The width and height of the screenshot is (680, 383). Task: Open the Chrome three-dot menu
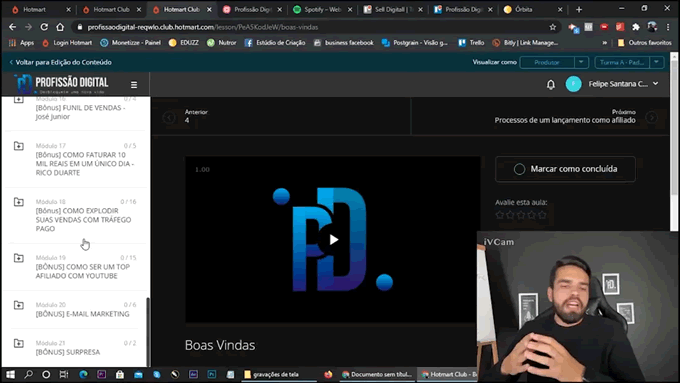(668, 27)
